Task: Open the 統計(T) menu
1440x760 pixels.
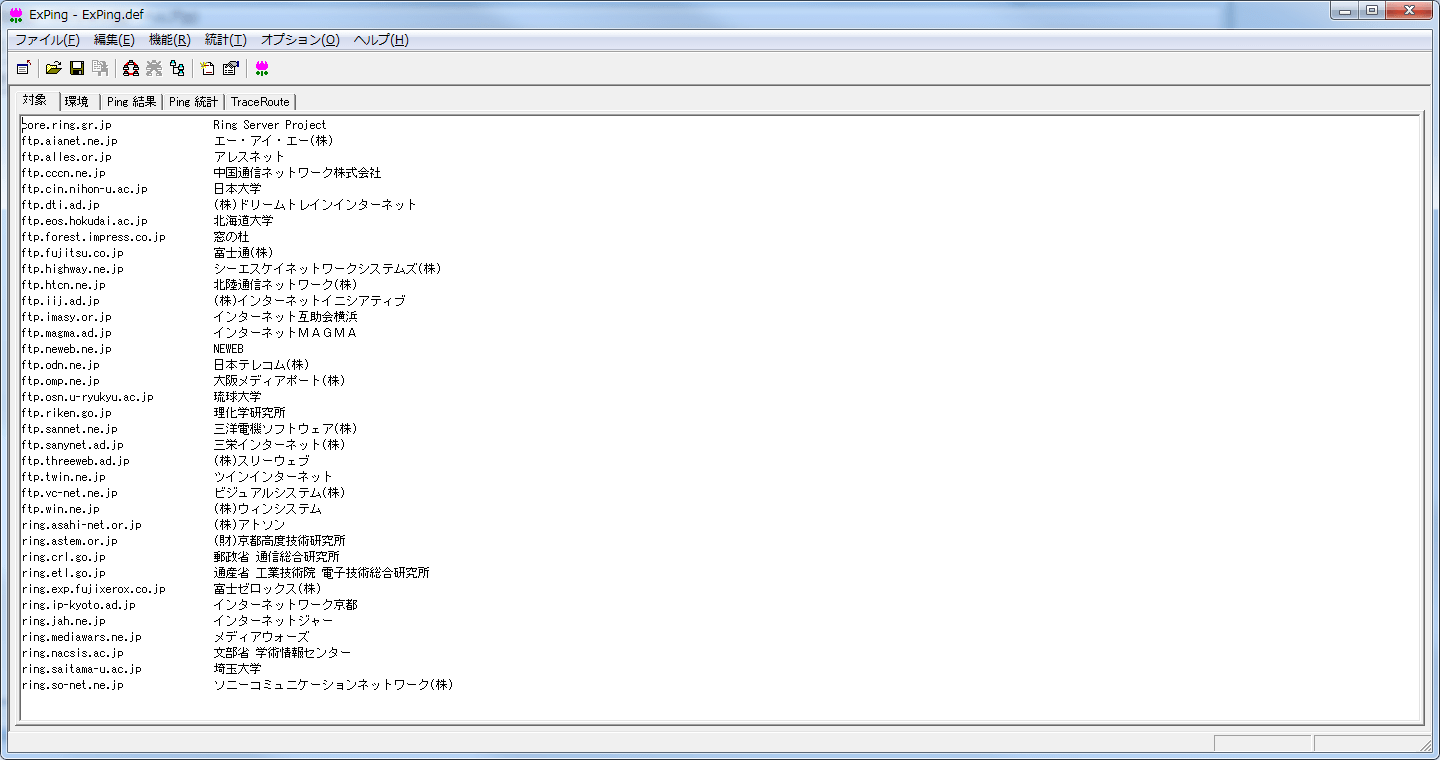Action: tap(225, 40)
